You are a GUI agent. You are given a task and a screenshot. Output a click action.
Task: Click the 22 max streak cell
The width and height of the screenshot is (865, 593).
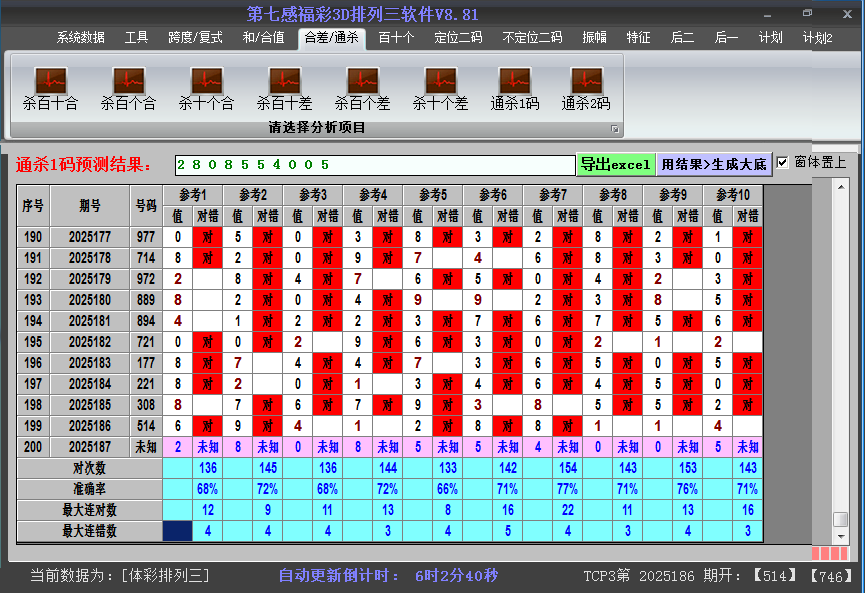click(x=568, y=510)
